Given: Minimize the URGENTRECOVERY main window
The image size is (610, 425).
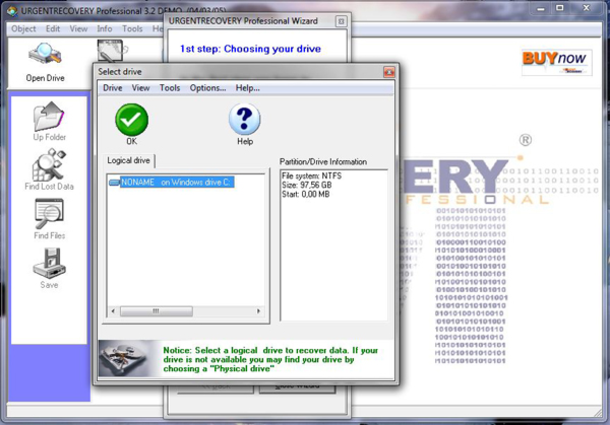Looking at the screenshot, I should click(x=541, y=8).
